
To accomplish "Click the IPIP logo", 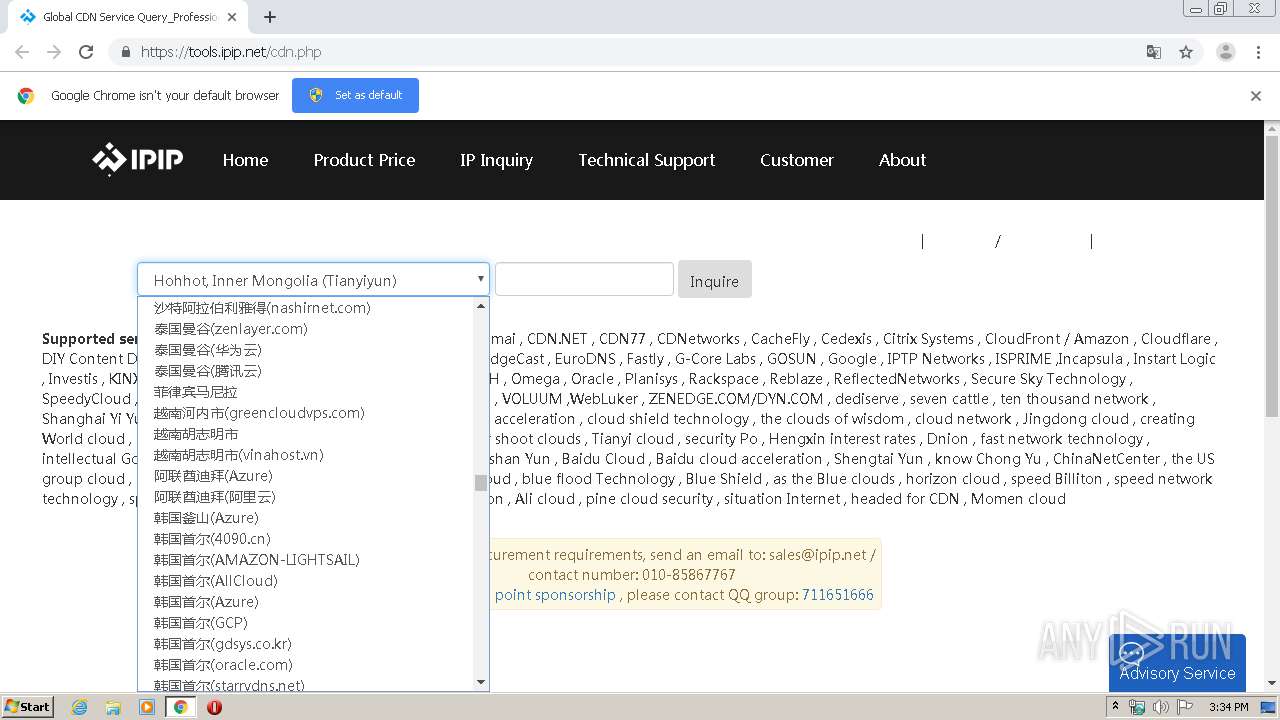I will [x=137, y=160].
